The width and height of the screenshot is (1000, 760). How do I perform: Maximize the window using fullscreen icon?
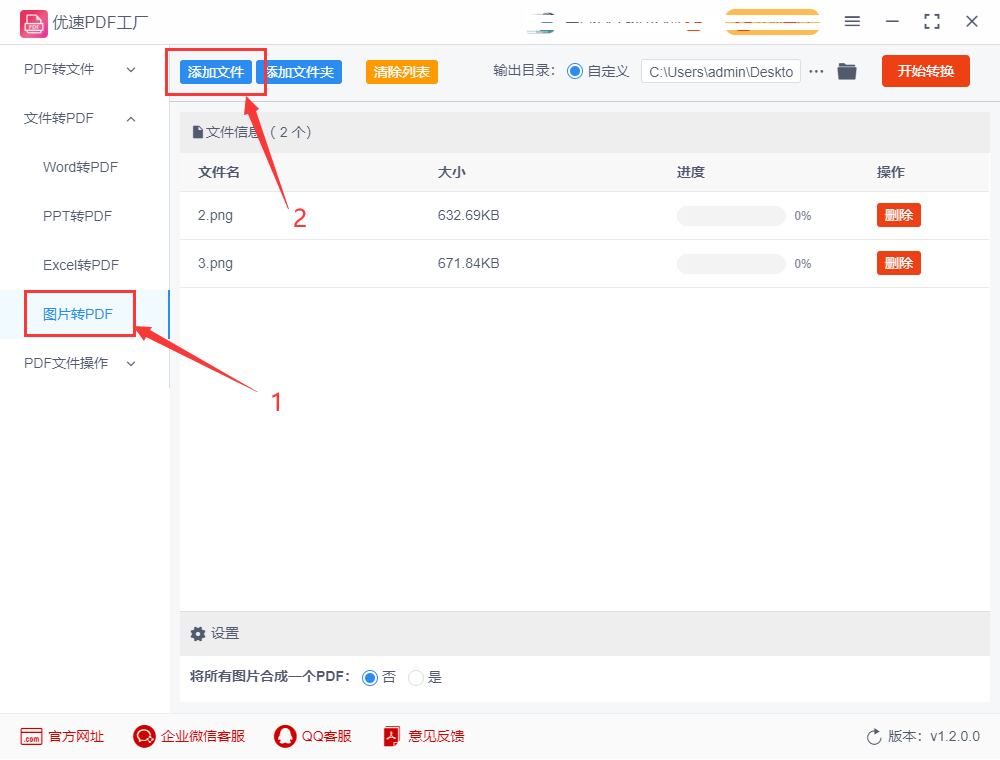tap(932, 22)
